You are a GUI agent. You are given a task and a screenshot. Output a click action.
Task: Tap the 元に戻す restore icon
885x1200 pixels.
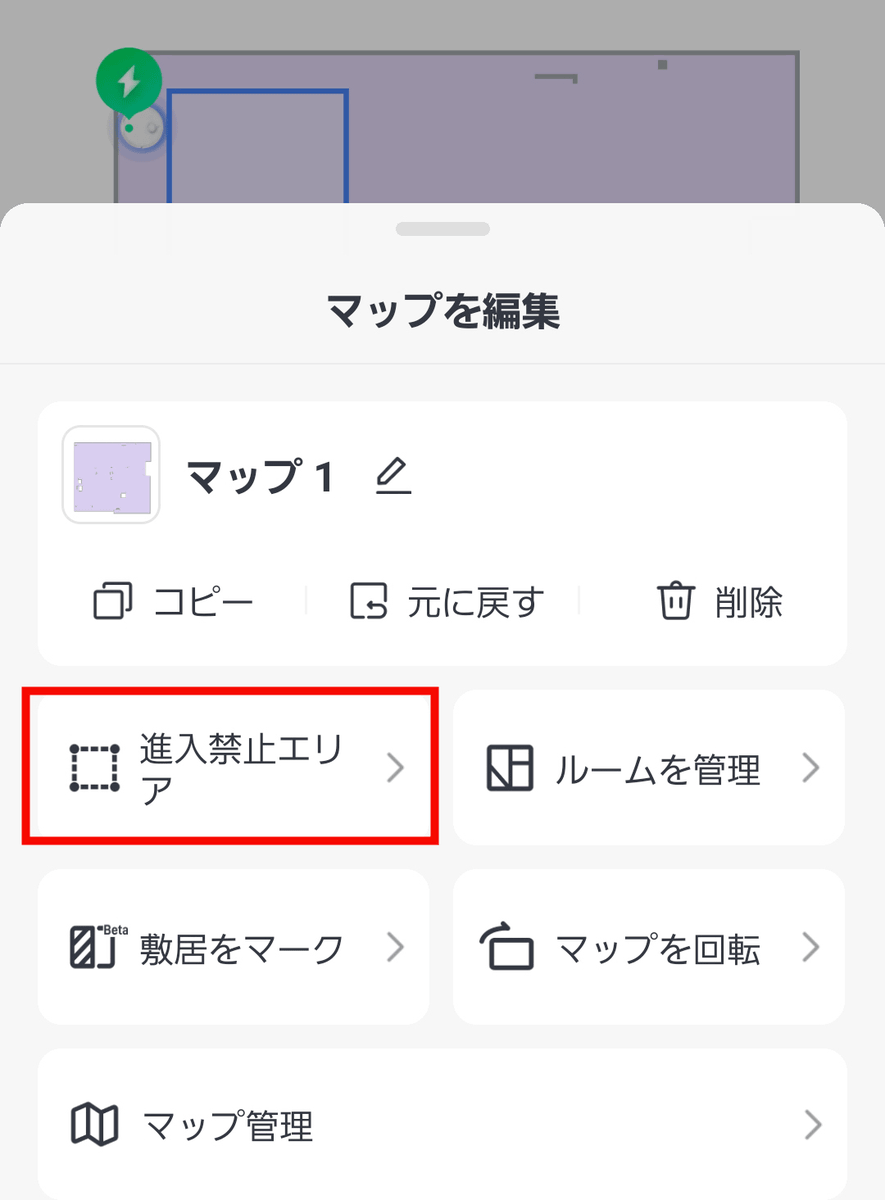coord(368,602)
